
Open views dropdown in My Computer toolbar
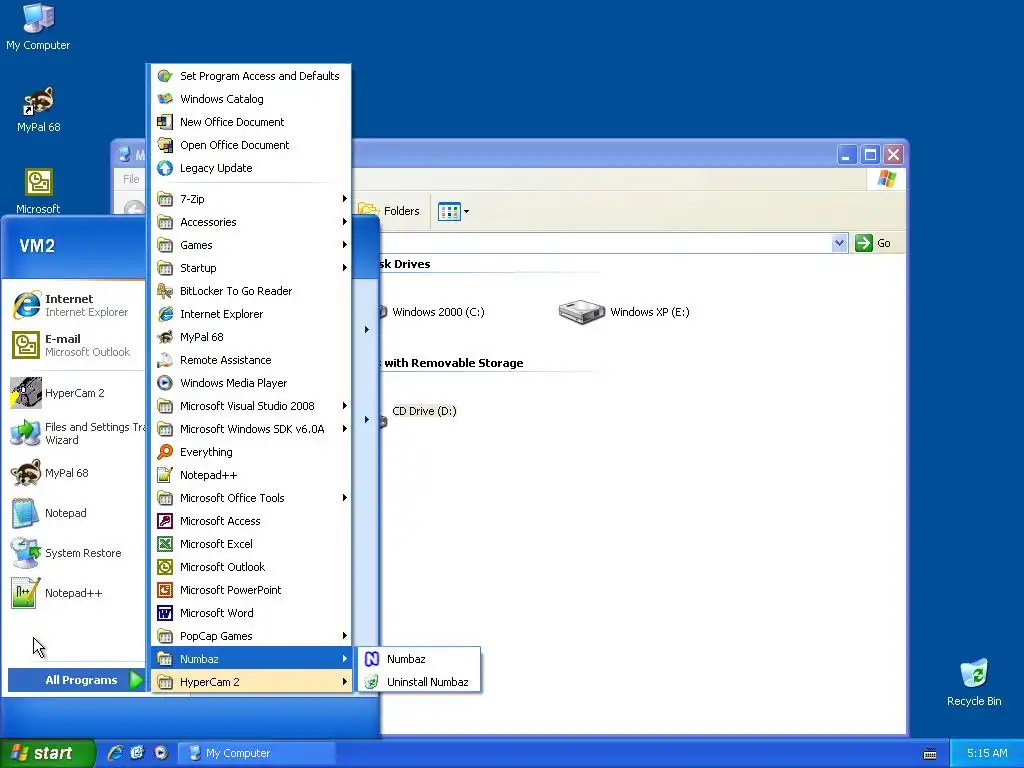(453, 212)
